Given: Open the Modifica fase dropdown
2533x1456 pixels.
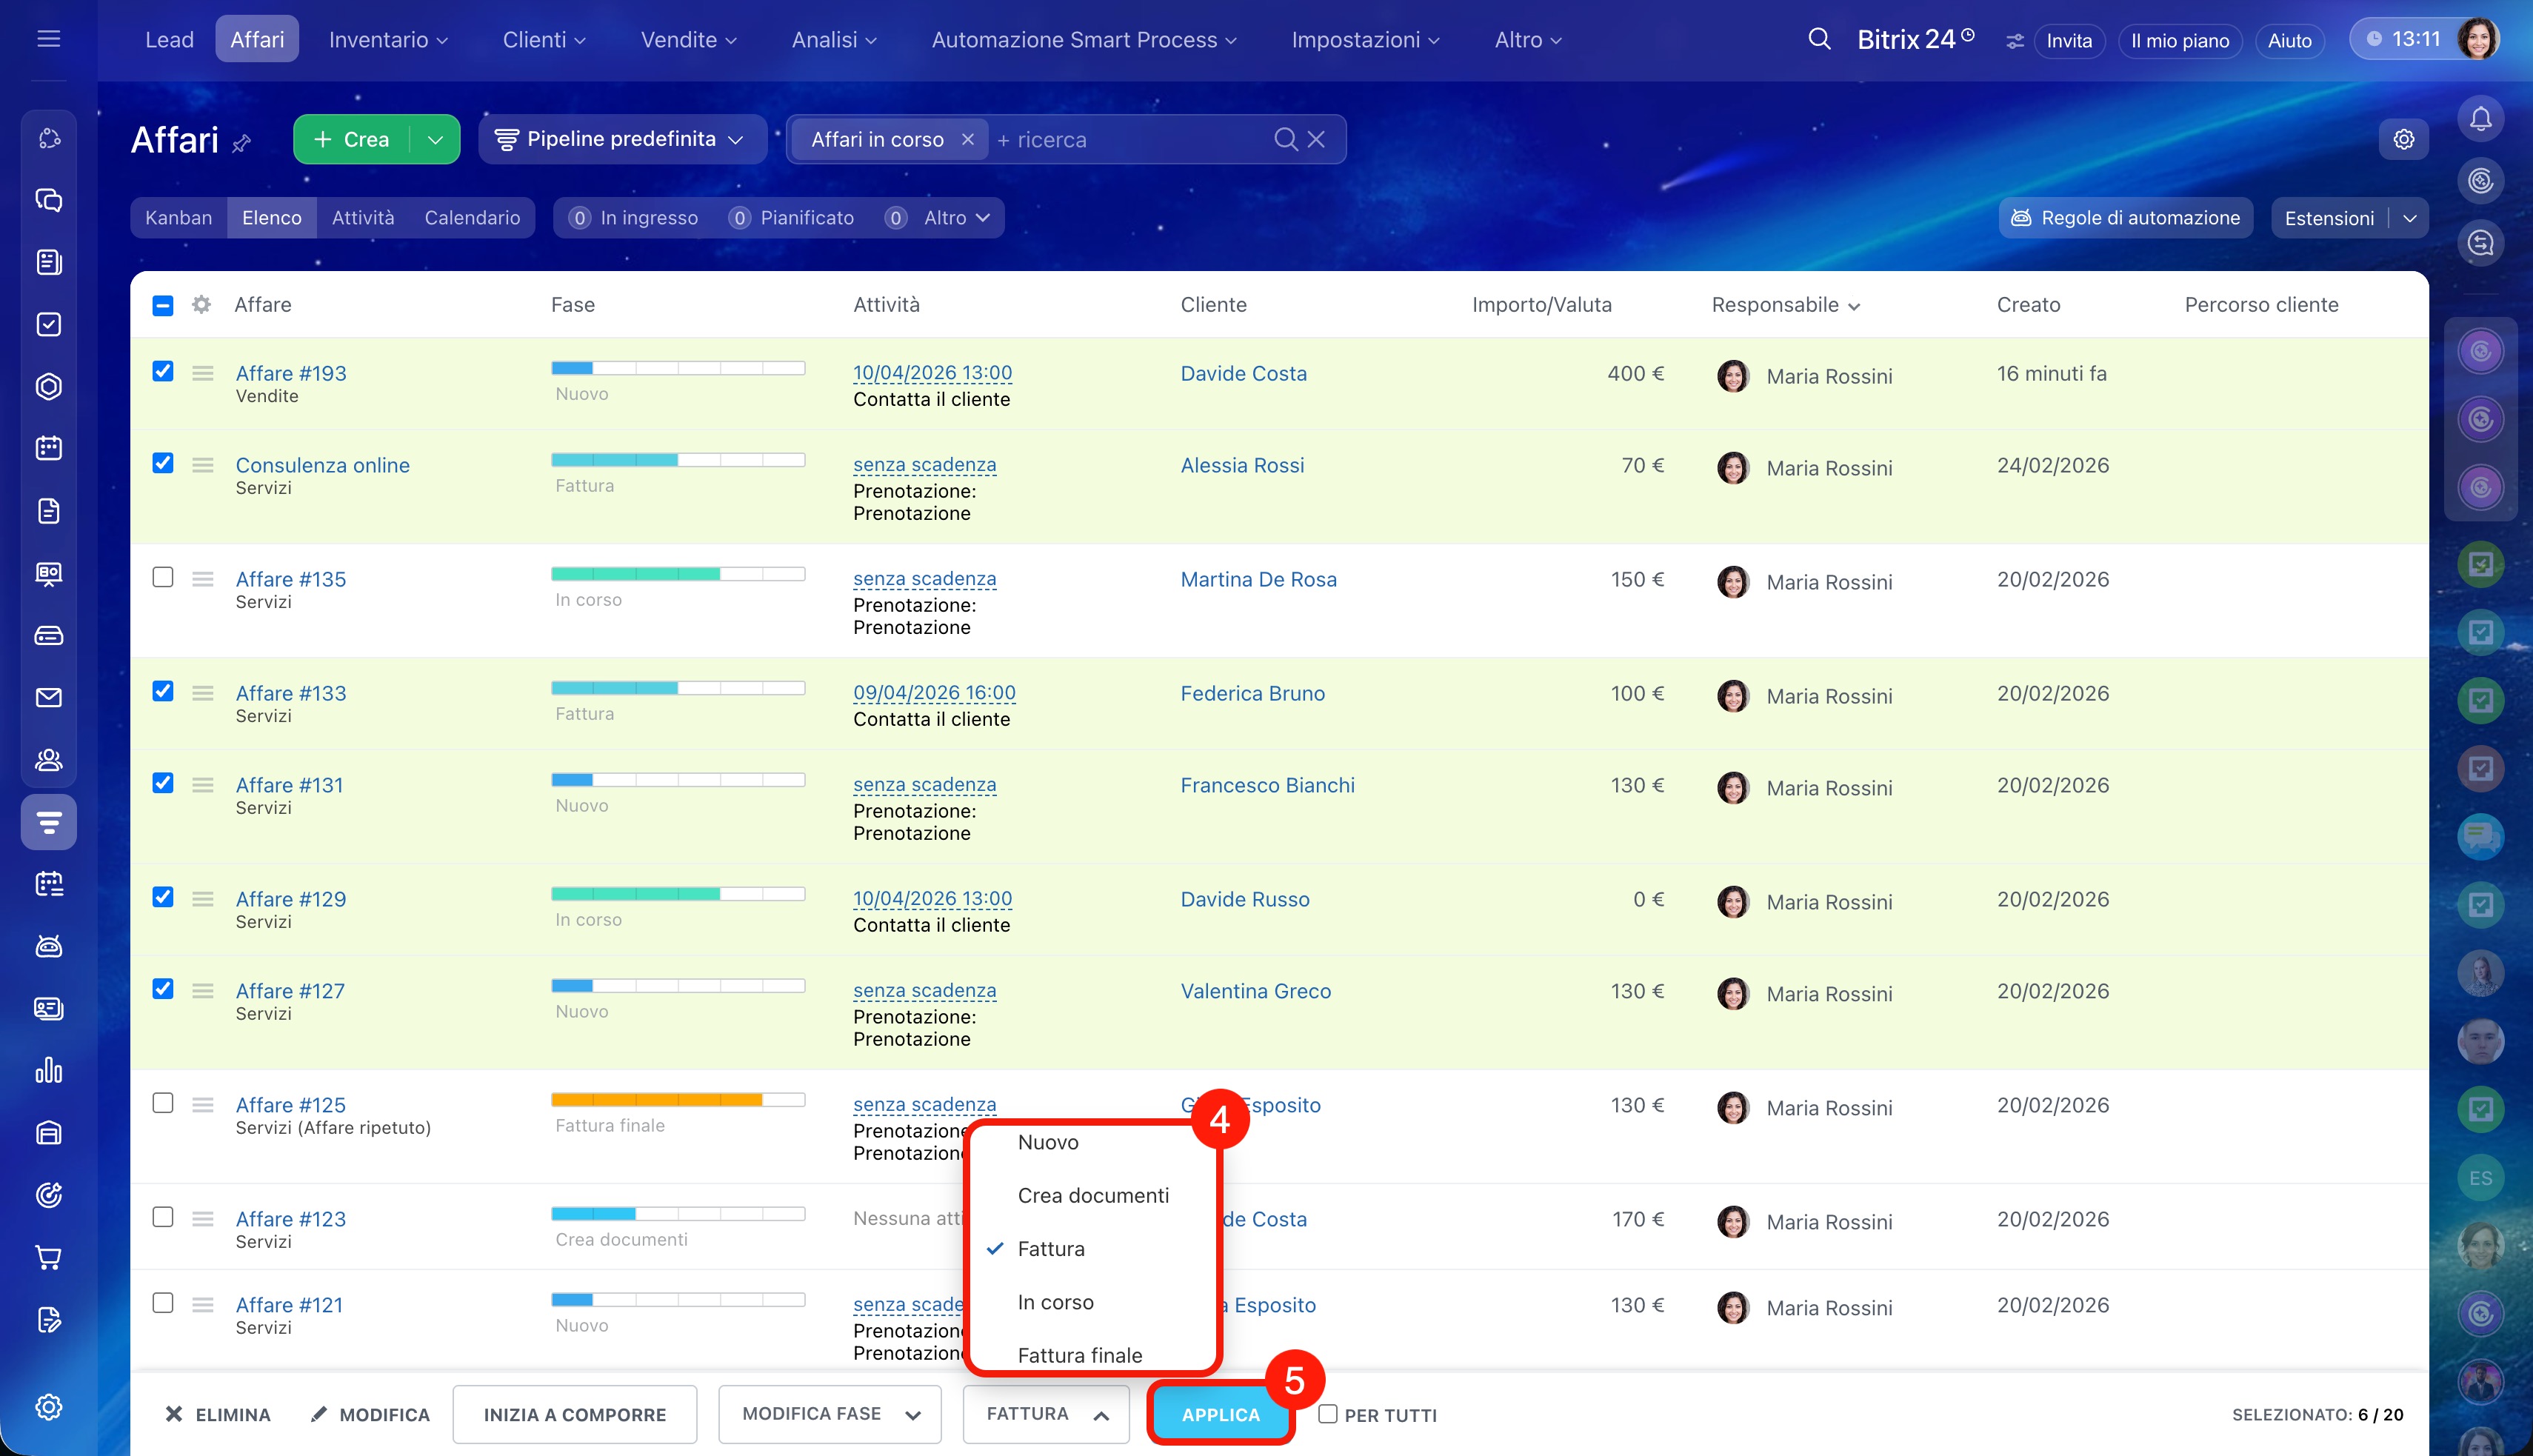Looking at the screenshot, I should tap(829, 1413).
